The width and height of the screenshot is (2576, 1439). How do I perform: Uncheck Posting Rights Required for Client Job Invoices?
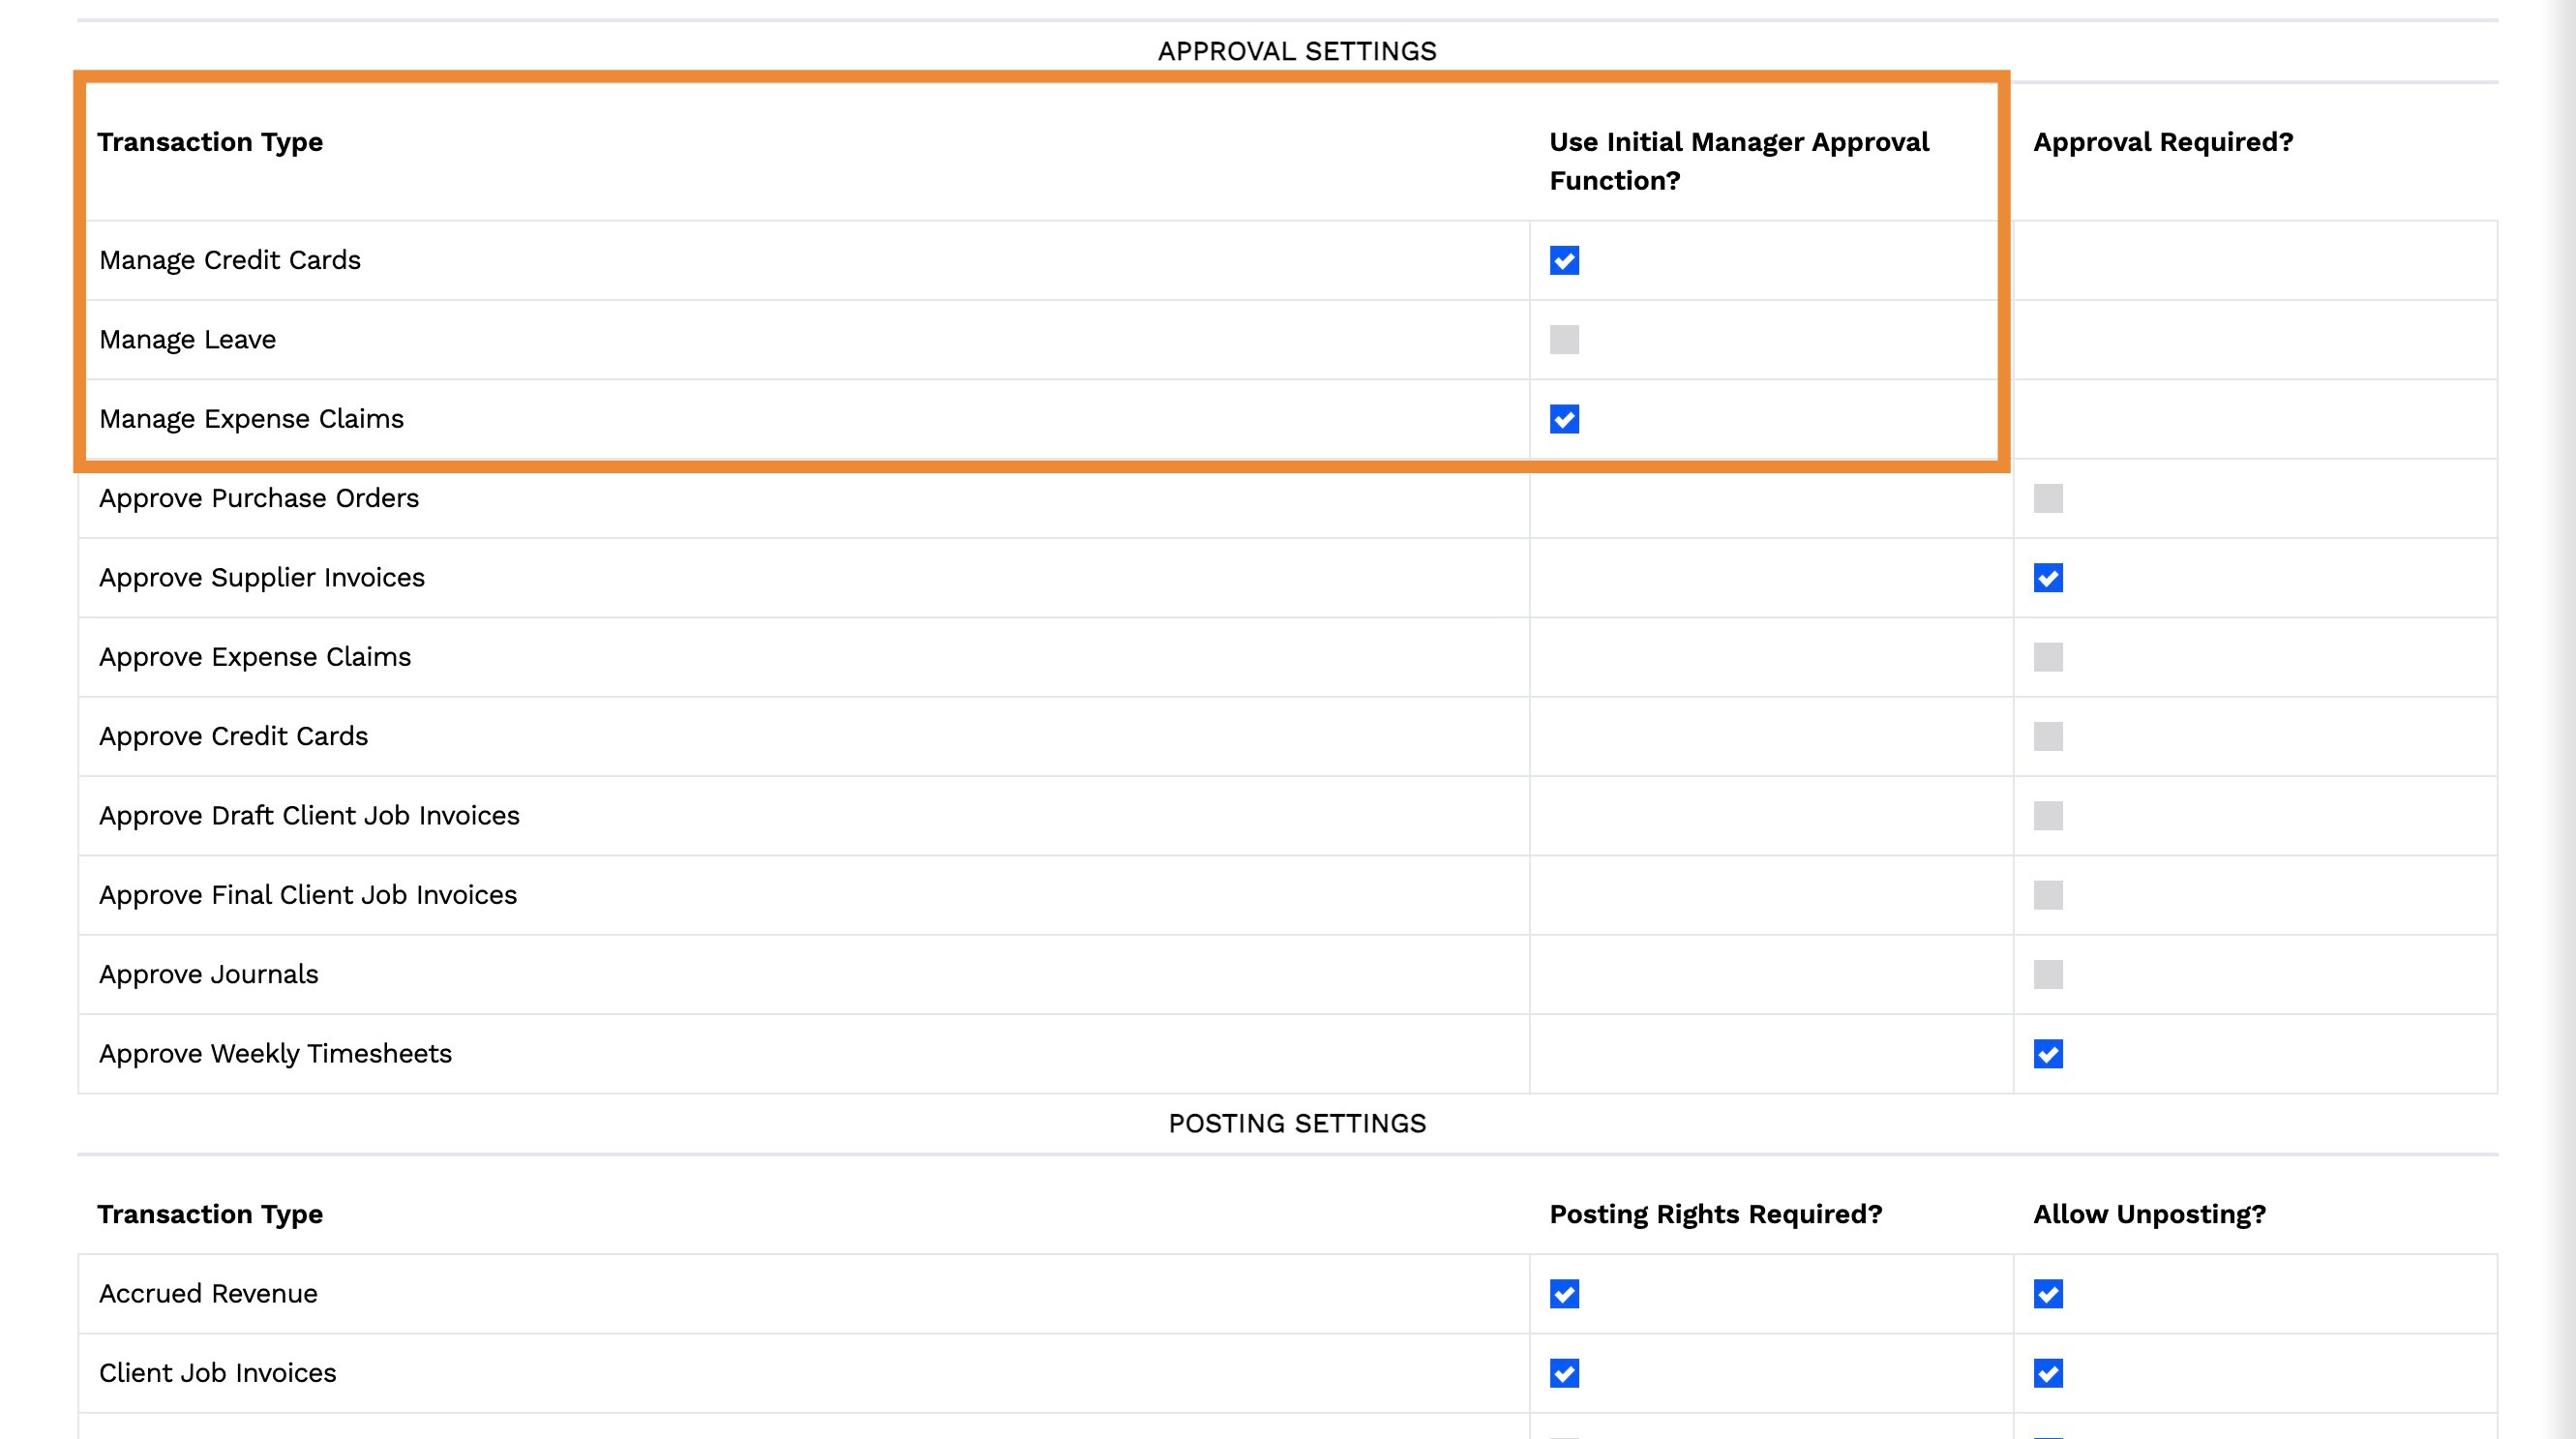pyautogui.click(x=1564, y=1373)
